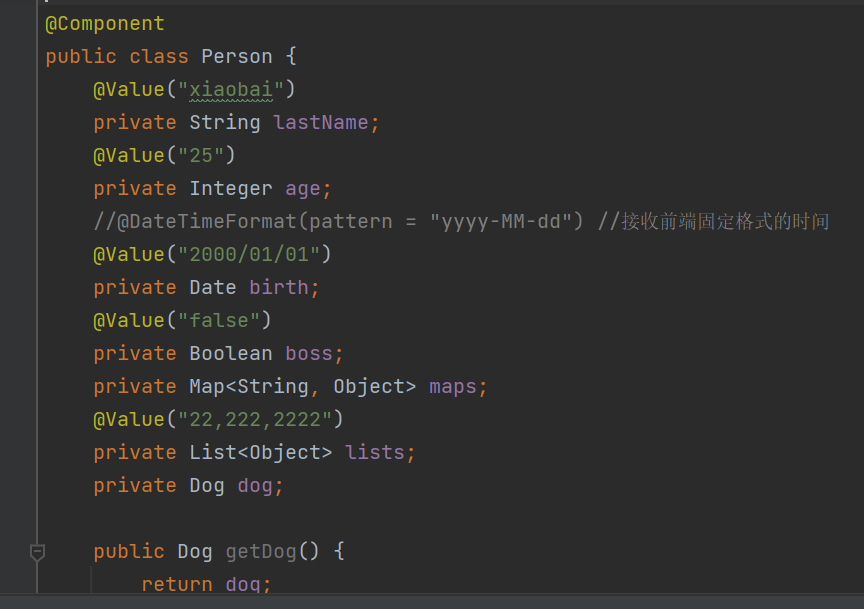Image resolution: width=864 pixels, height=609 pixels.
Task: Click the birth field name
Action: click(x=279, y=288)
